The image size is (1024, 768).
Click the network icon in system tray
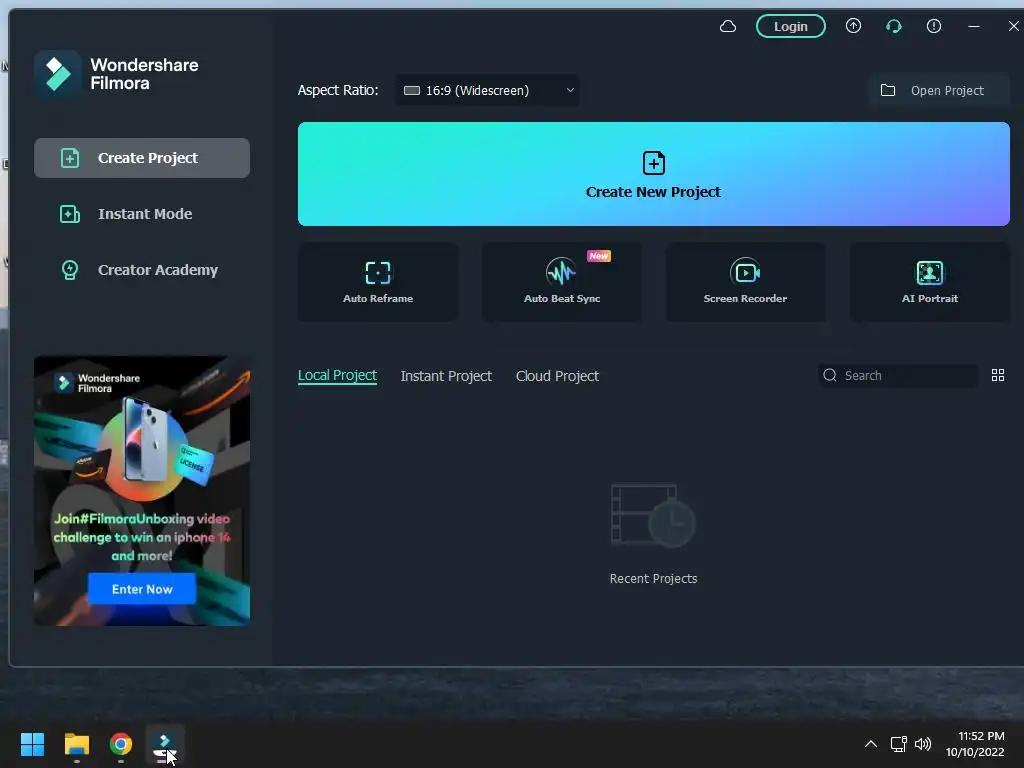click(x=899, y=744)
